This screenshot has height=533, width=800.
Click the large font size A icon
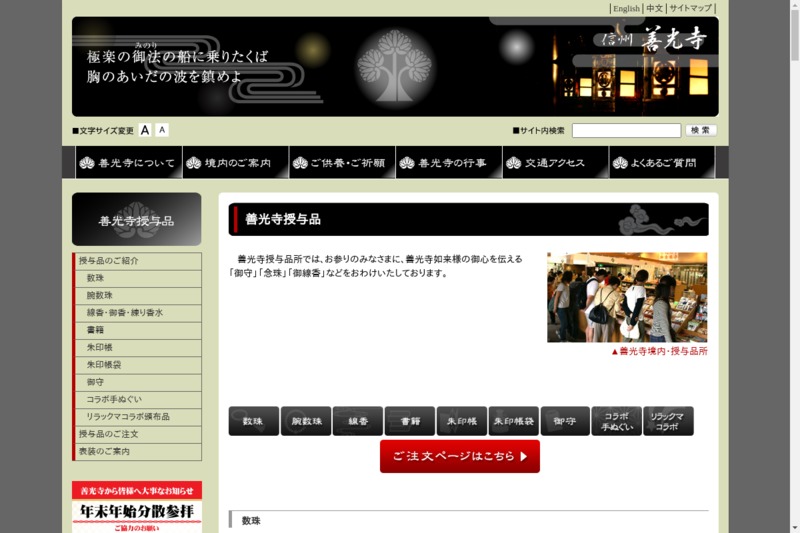145,130
